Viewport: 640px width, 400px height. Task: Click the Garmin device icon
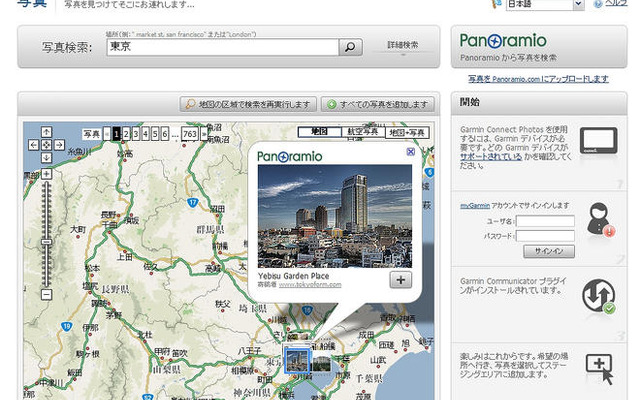click(x=598, y=141)
